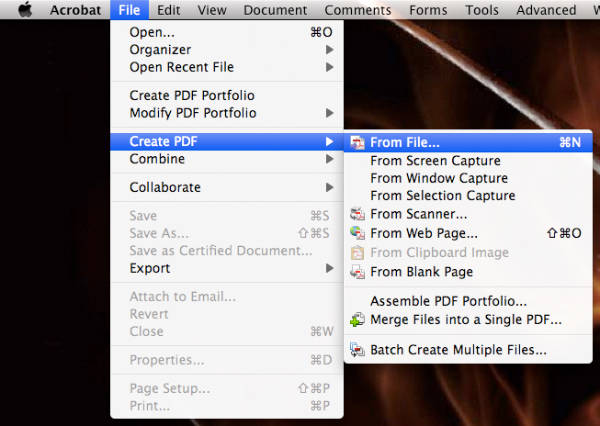Click the greyed From Clipboard Image icon
This screenshot has height=426, width=600.
[x=357, y=253]
